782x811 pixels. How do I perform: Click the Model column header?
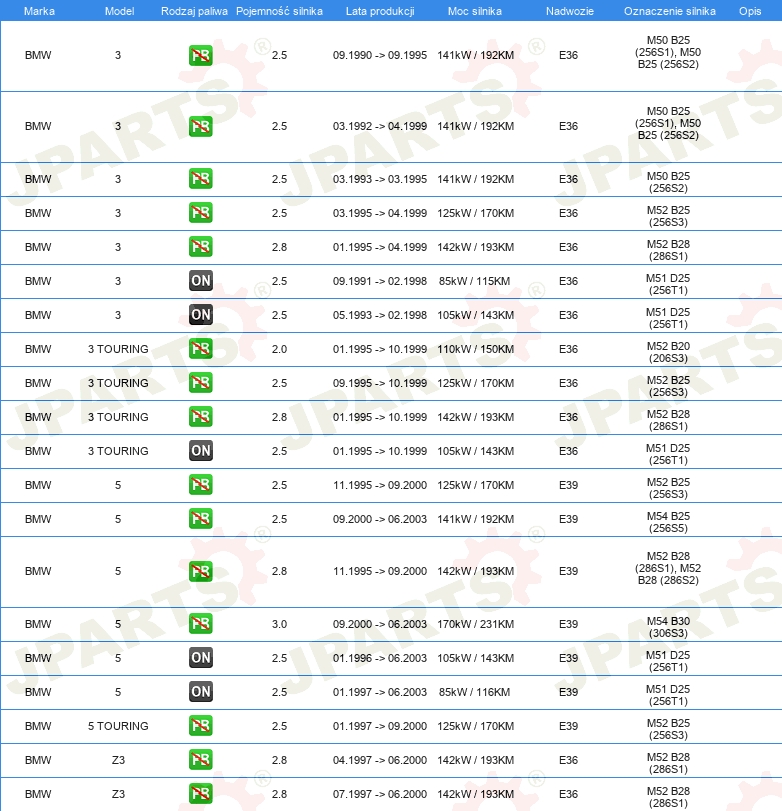pyautogui.click(x=119, y=11)
